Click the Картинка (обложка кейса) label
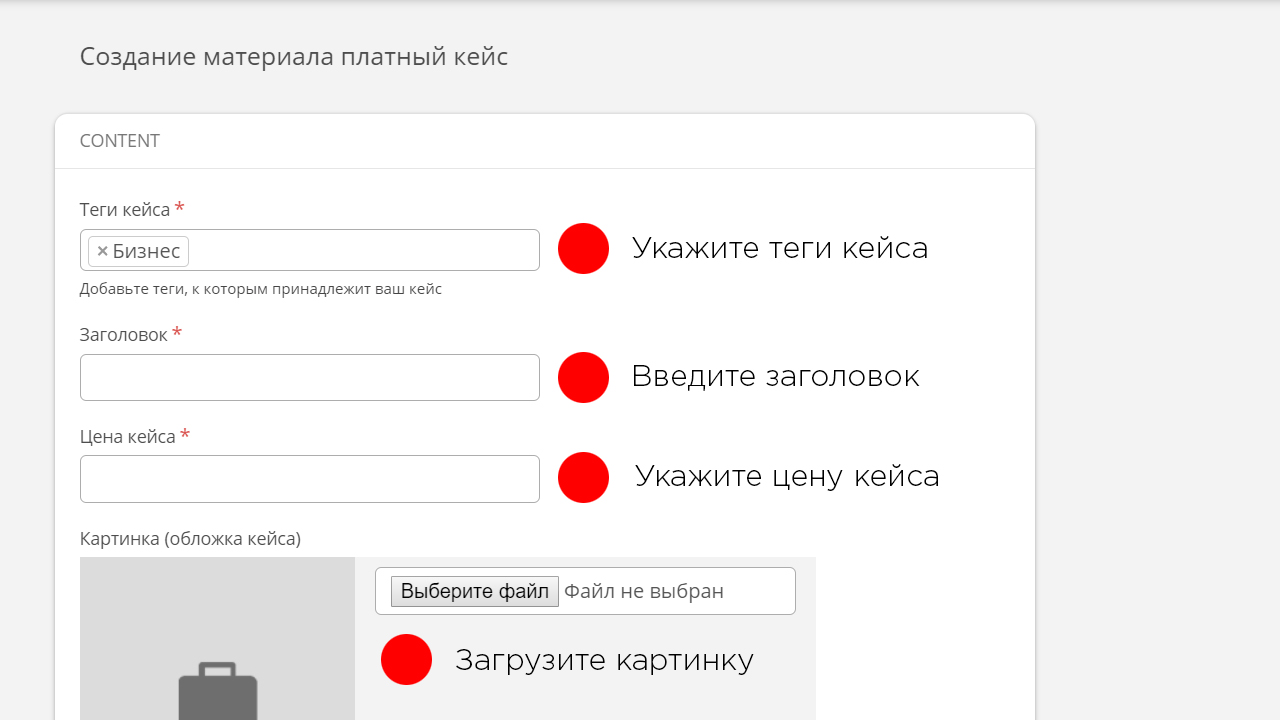This screenshot has height=720, width=1280. coord(190,539)
